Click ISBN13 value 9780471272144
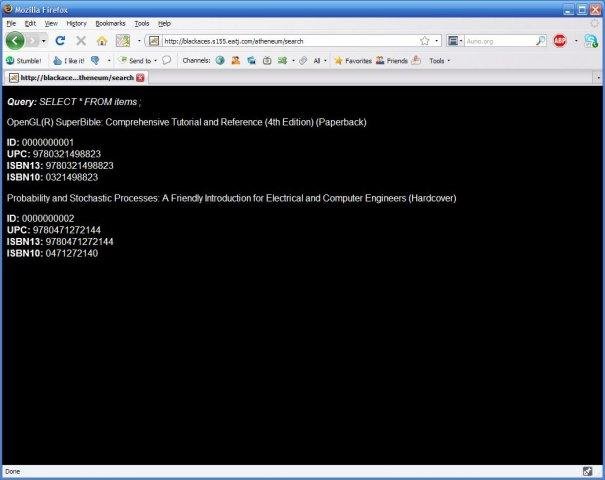 pyautogui.click(x=79, y=242)
